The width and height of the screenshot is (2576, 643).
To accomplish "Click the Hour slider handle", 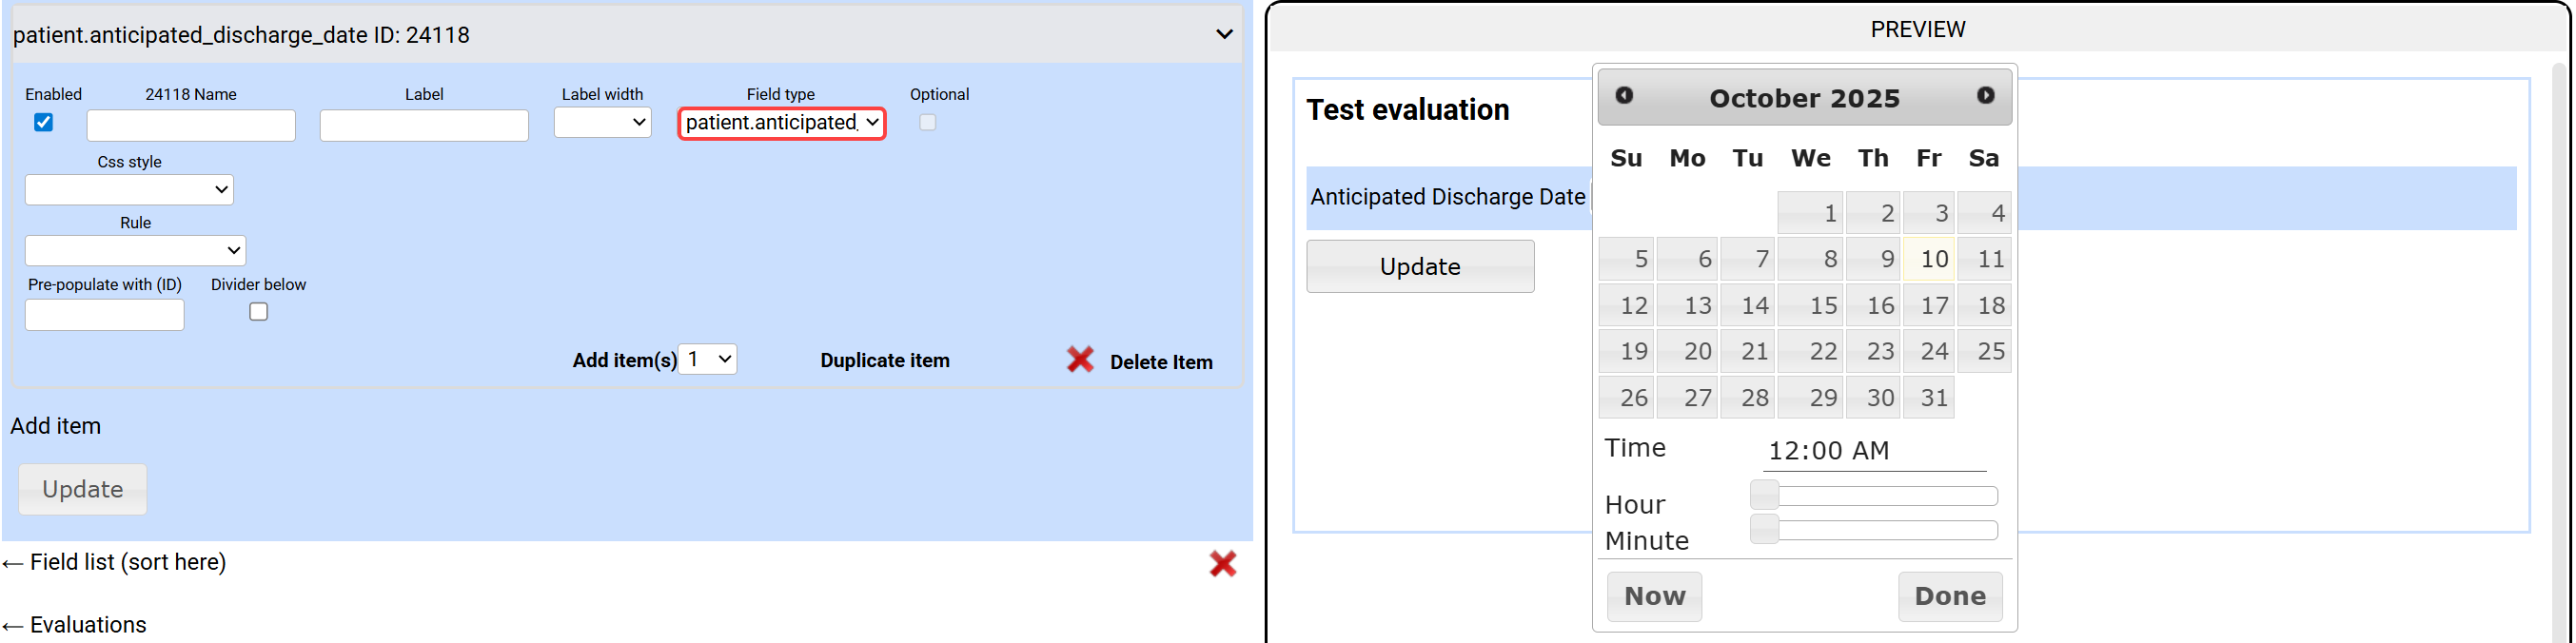I will (1764, 495).
